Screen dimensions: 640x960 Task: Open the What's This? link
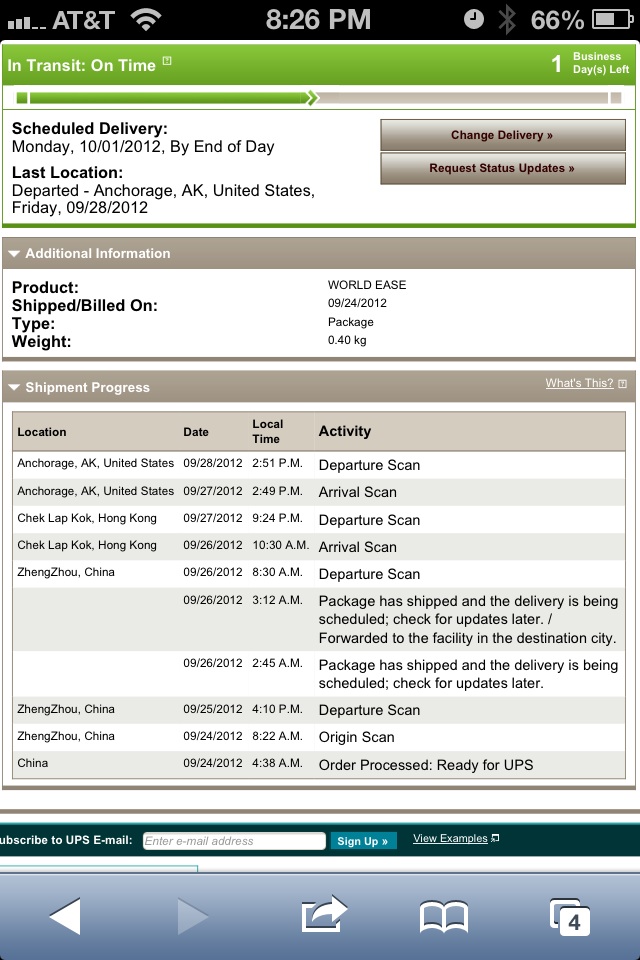(x=579, y=383)
